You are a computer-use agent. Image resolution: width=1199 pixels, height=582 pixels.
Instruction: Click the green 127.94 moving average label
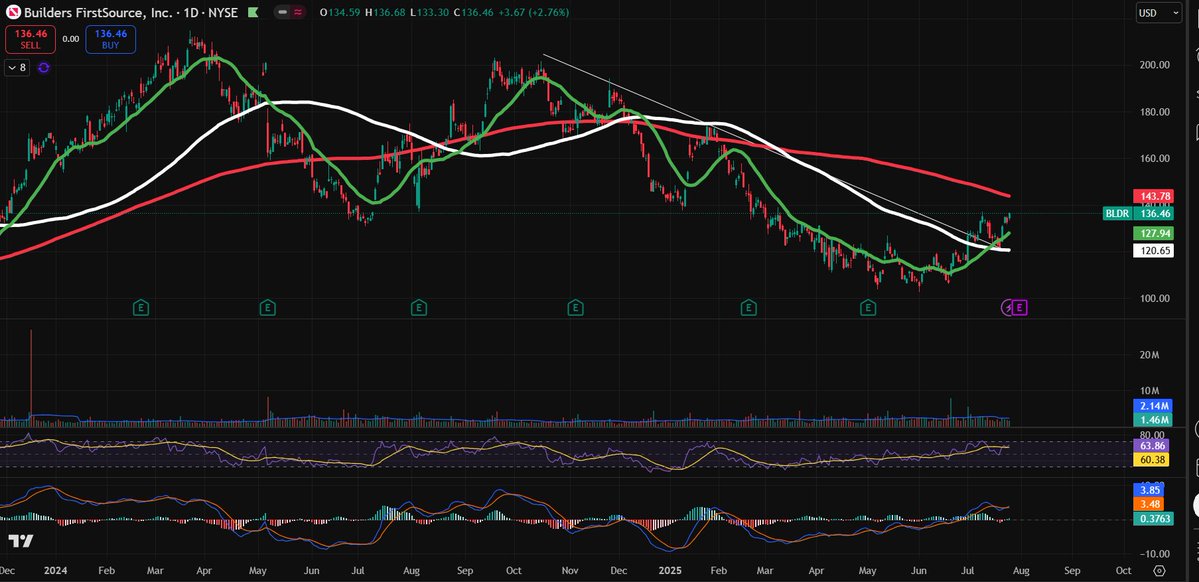(x=1155, y=234)
